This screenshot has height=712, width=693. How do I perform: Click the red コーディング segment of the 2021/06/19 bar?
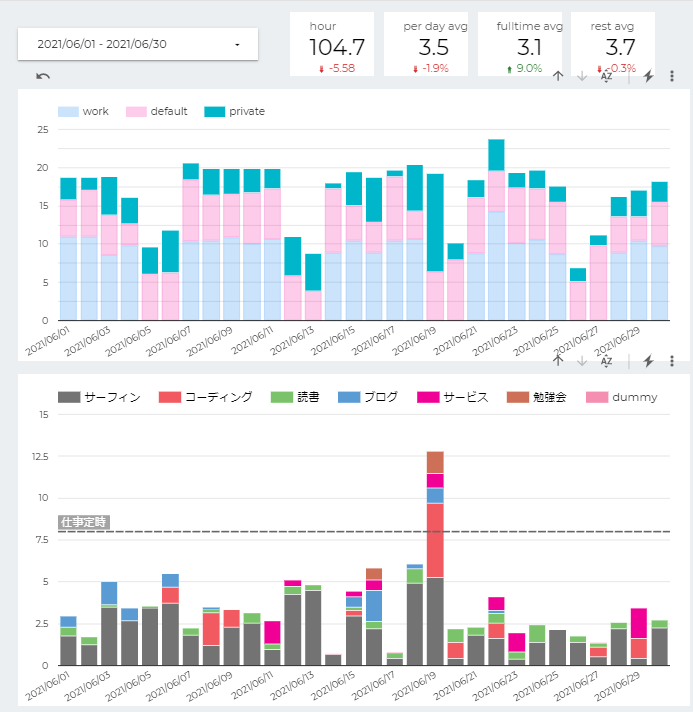click(x=435, y=540)
